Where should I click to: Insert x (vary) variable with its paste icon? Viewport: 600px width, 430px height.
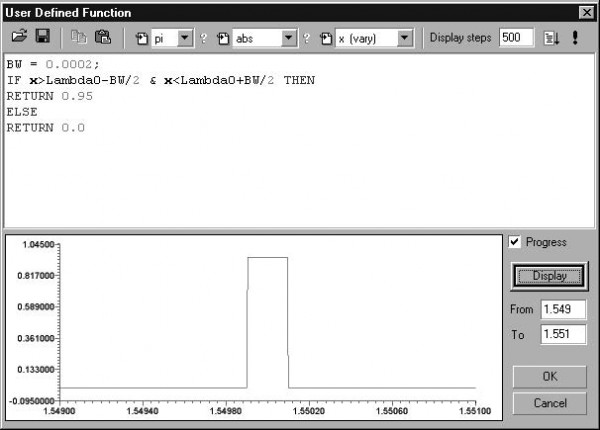(x=326, y=39)
